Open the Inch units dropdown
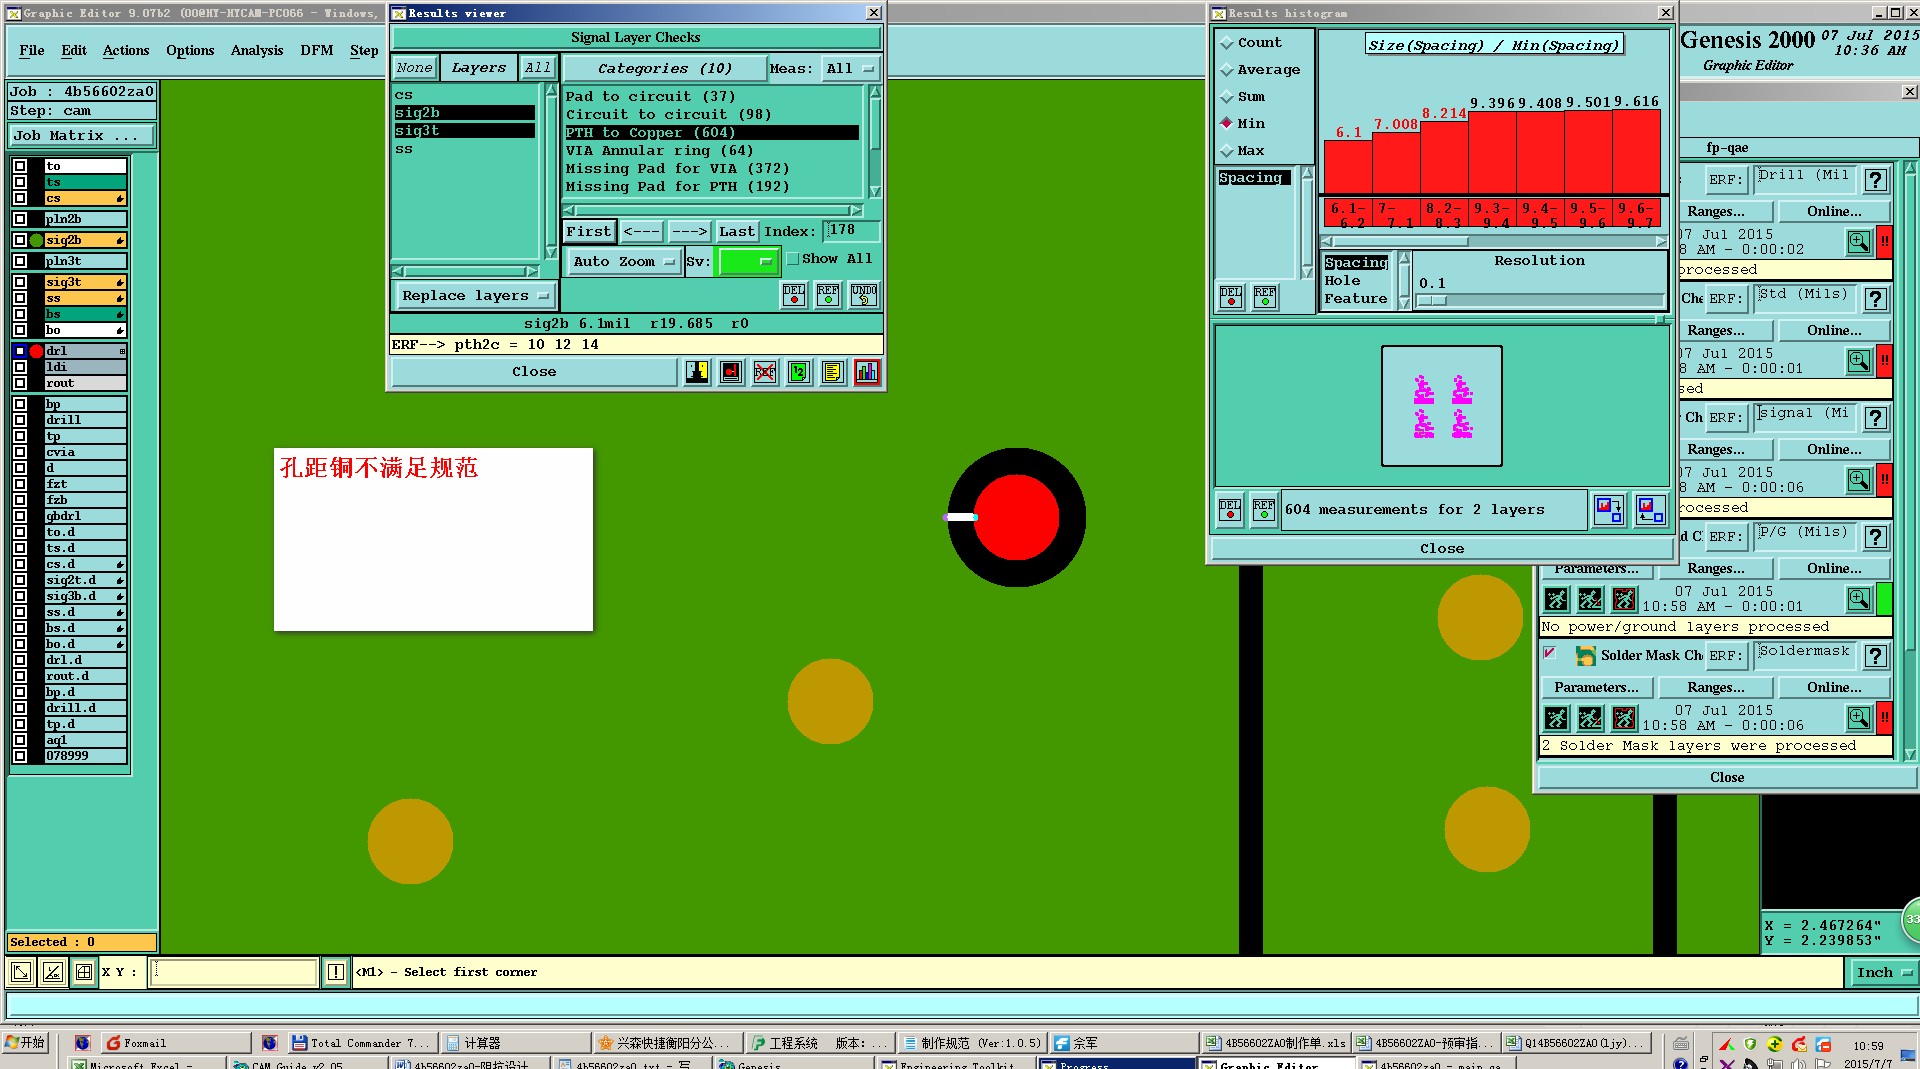This screenshot has height=1069, width=1920. pyautogui.click(x=1883, y=972)
